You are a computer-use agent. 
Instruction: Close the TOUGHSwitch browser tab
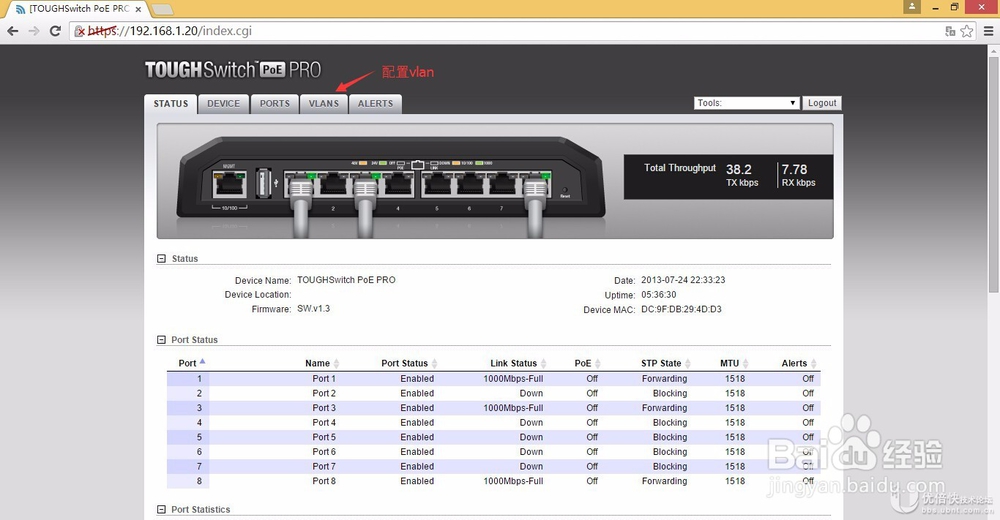coord(138,10)
